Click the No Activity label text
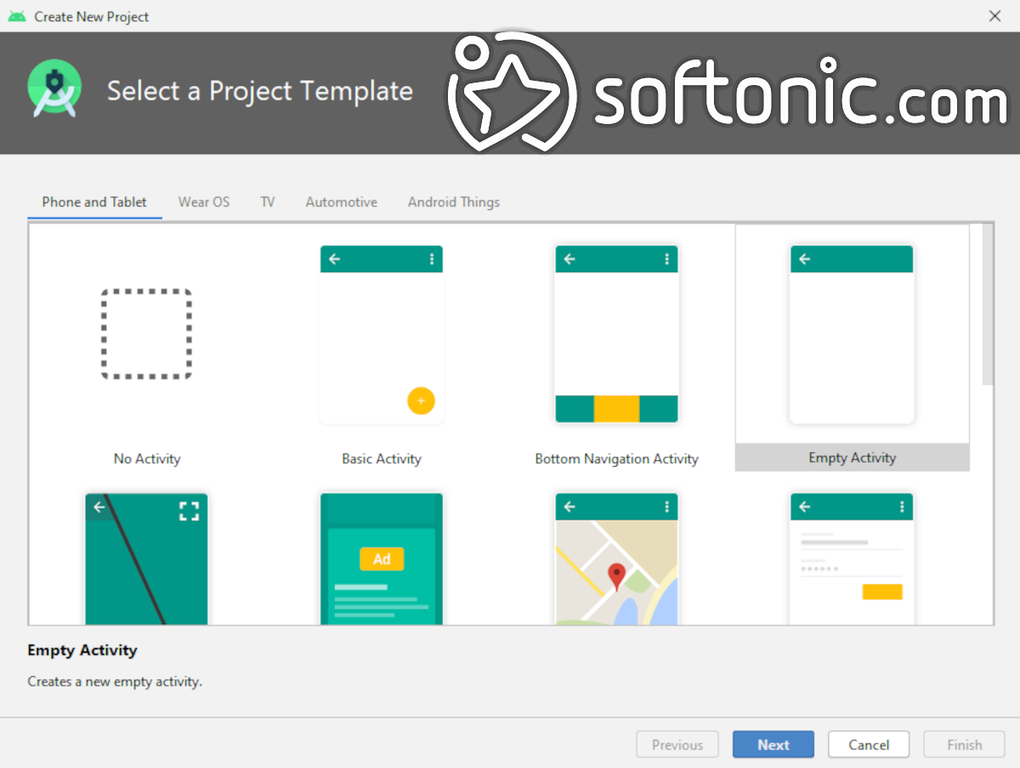Image resolution: width=1020 pixels, height=768 pixels. click(147, 459)
